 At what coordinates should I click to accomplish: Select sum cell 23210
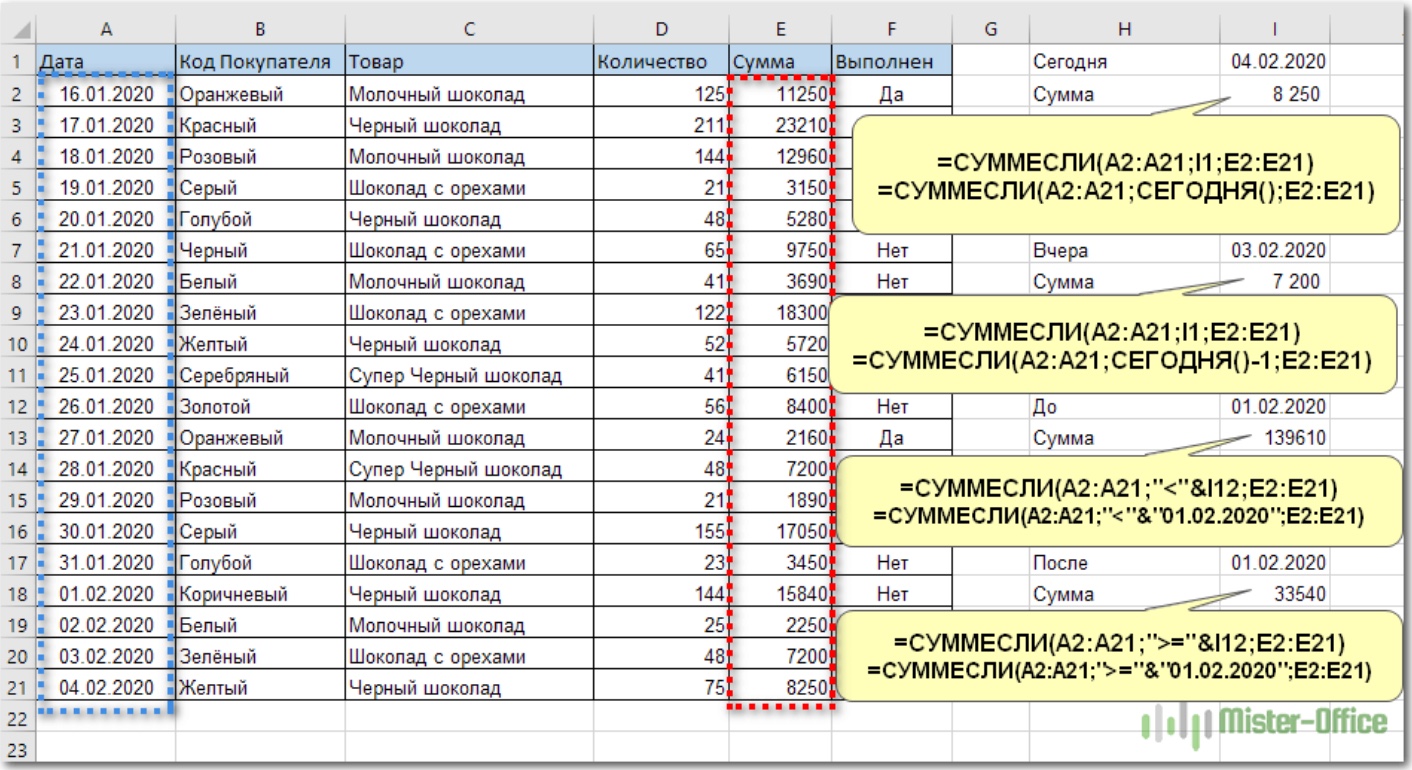780,125
